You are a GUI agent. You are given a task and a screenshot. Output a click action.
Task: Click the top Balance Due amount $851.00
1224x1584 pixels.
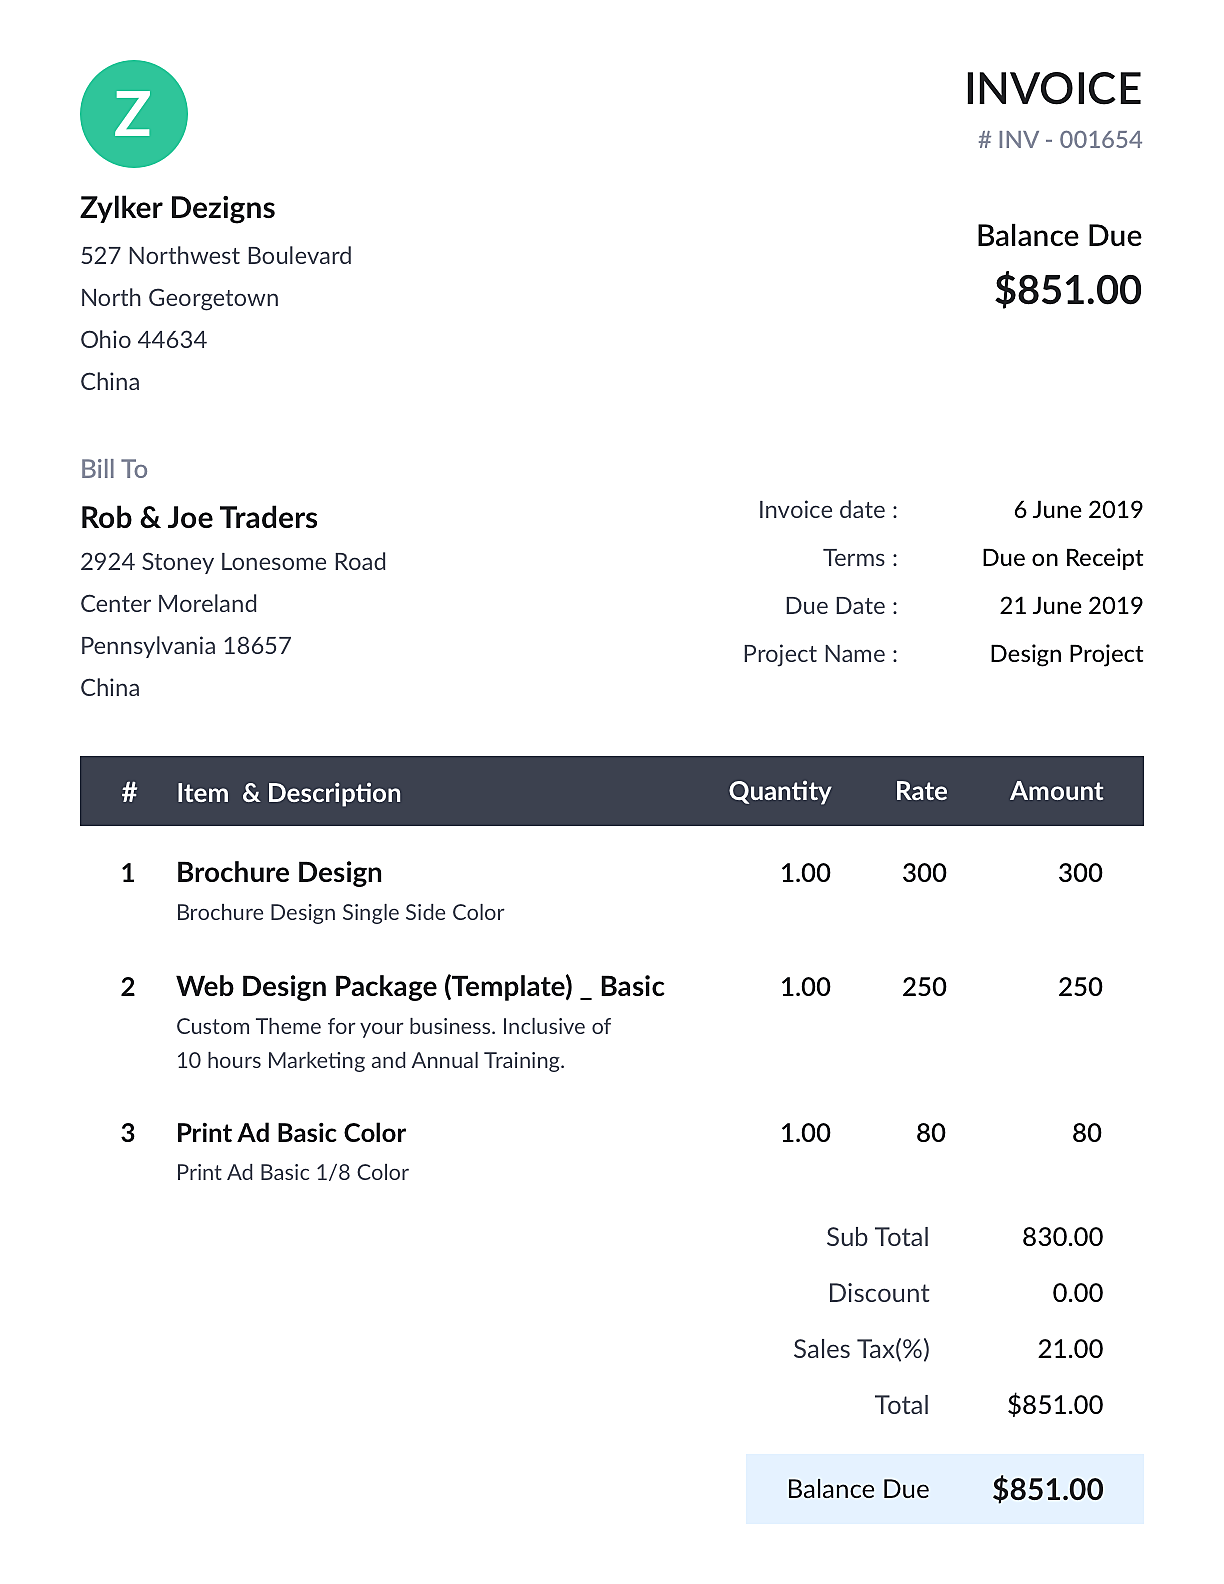1067,290
